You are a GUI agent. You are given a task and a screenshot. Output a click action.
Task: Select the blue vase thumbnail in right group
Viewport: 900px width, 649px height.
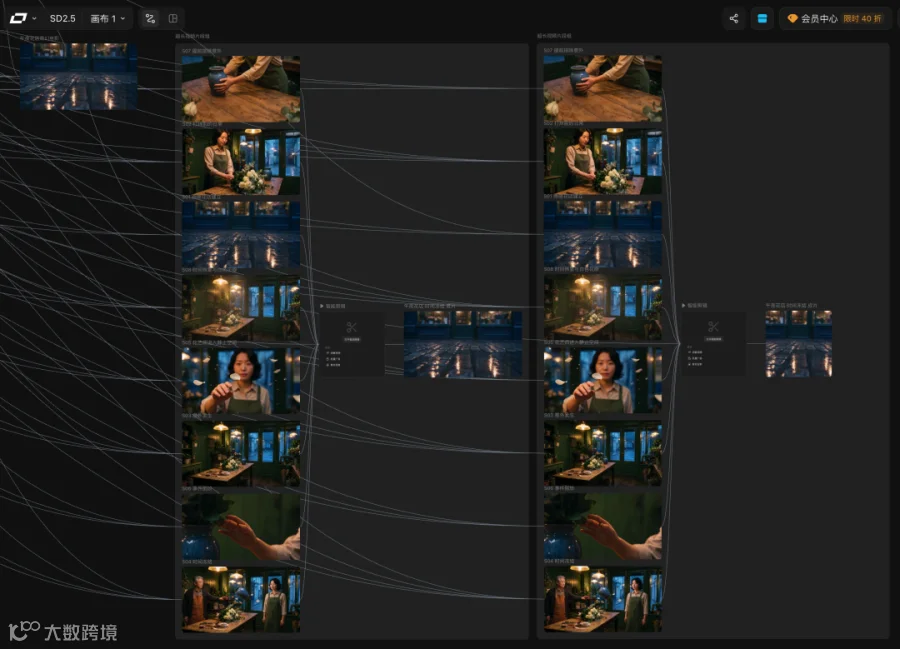pyautogui.click(x=603, y=88)
